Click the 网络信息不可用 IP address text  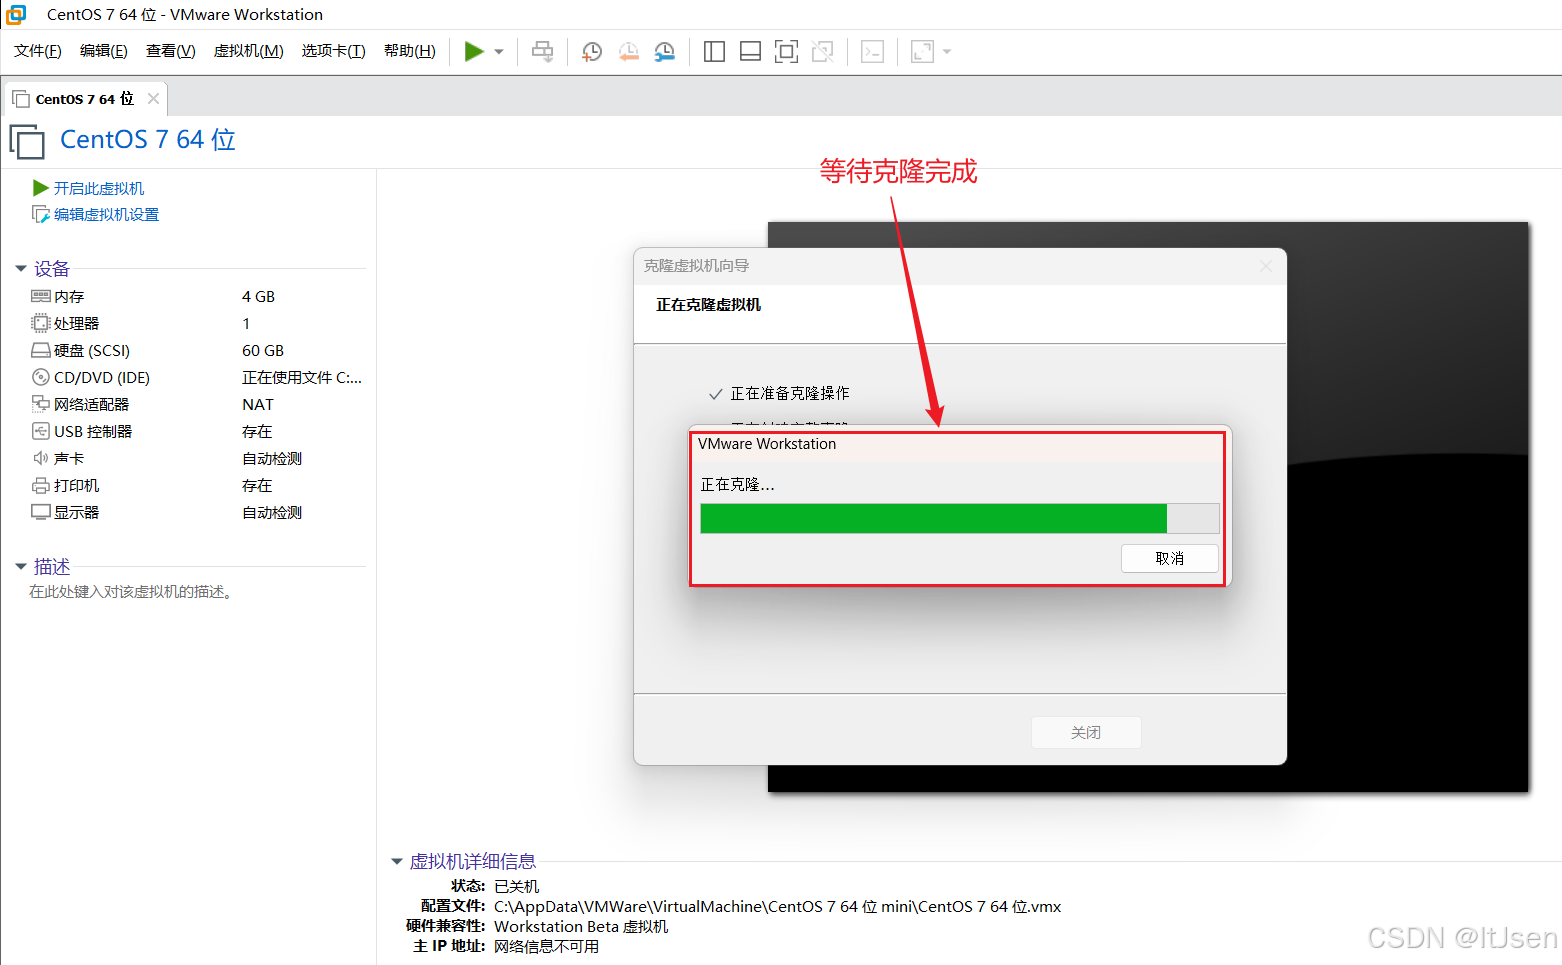pyautogui.click(x=546, y=946)
